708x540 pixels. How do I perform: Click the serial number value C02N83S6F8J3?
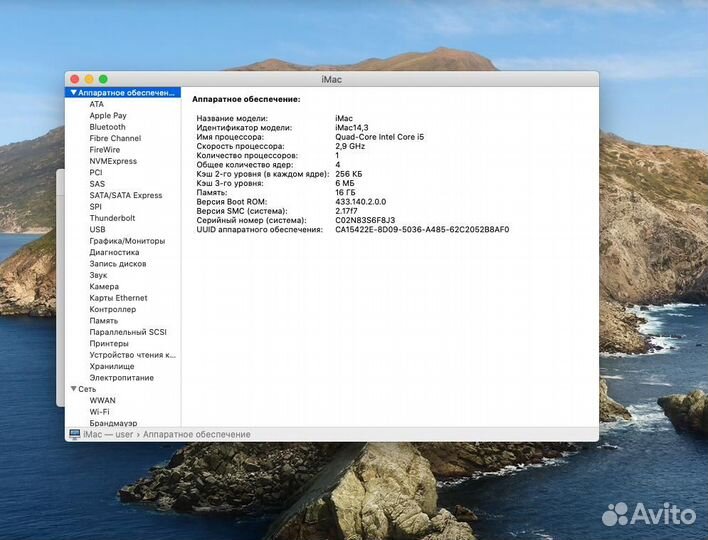tap(365, 220)
